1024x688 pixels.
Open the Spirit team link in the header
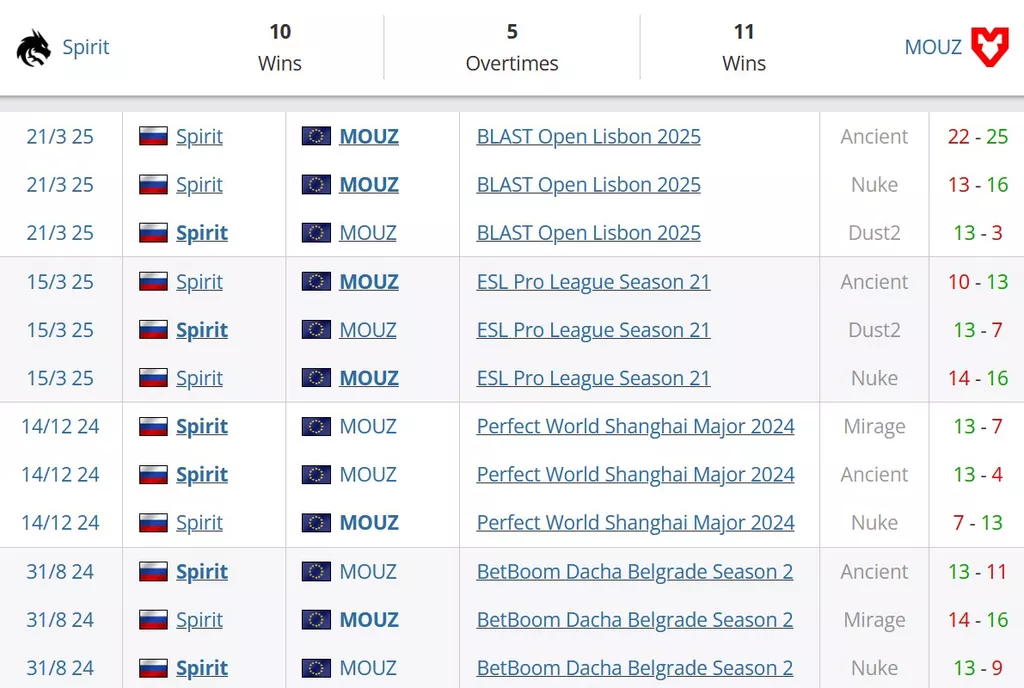click(x=86, y=47)
